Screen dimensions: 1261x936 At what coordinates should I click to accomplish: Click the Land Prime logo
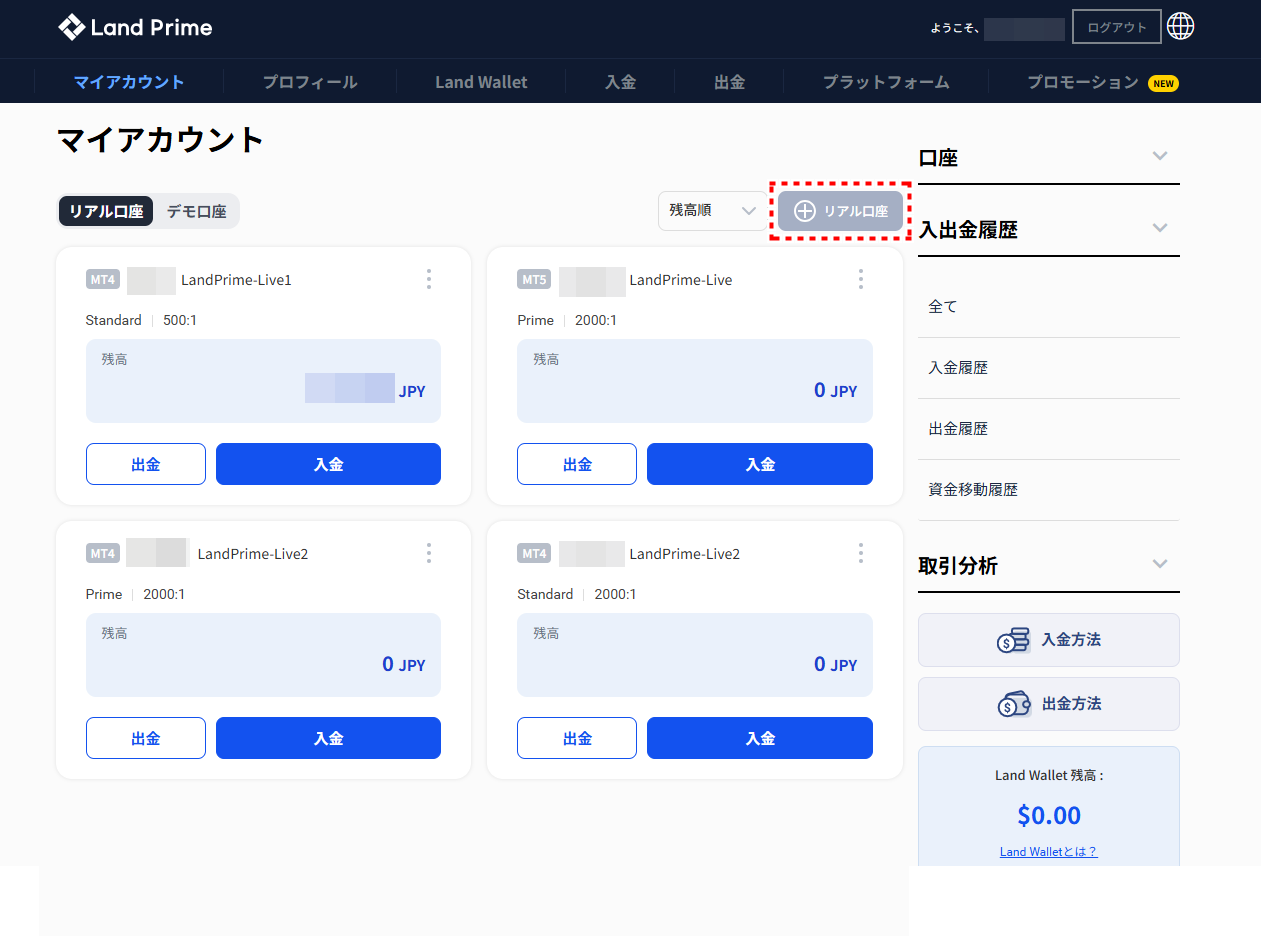tap(135, 27)
